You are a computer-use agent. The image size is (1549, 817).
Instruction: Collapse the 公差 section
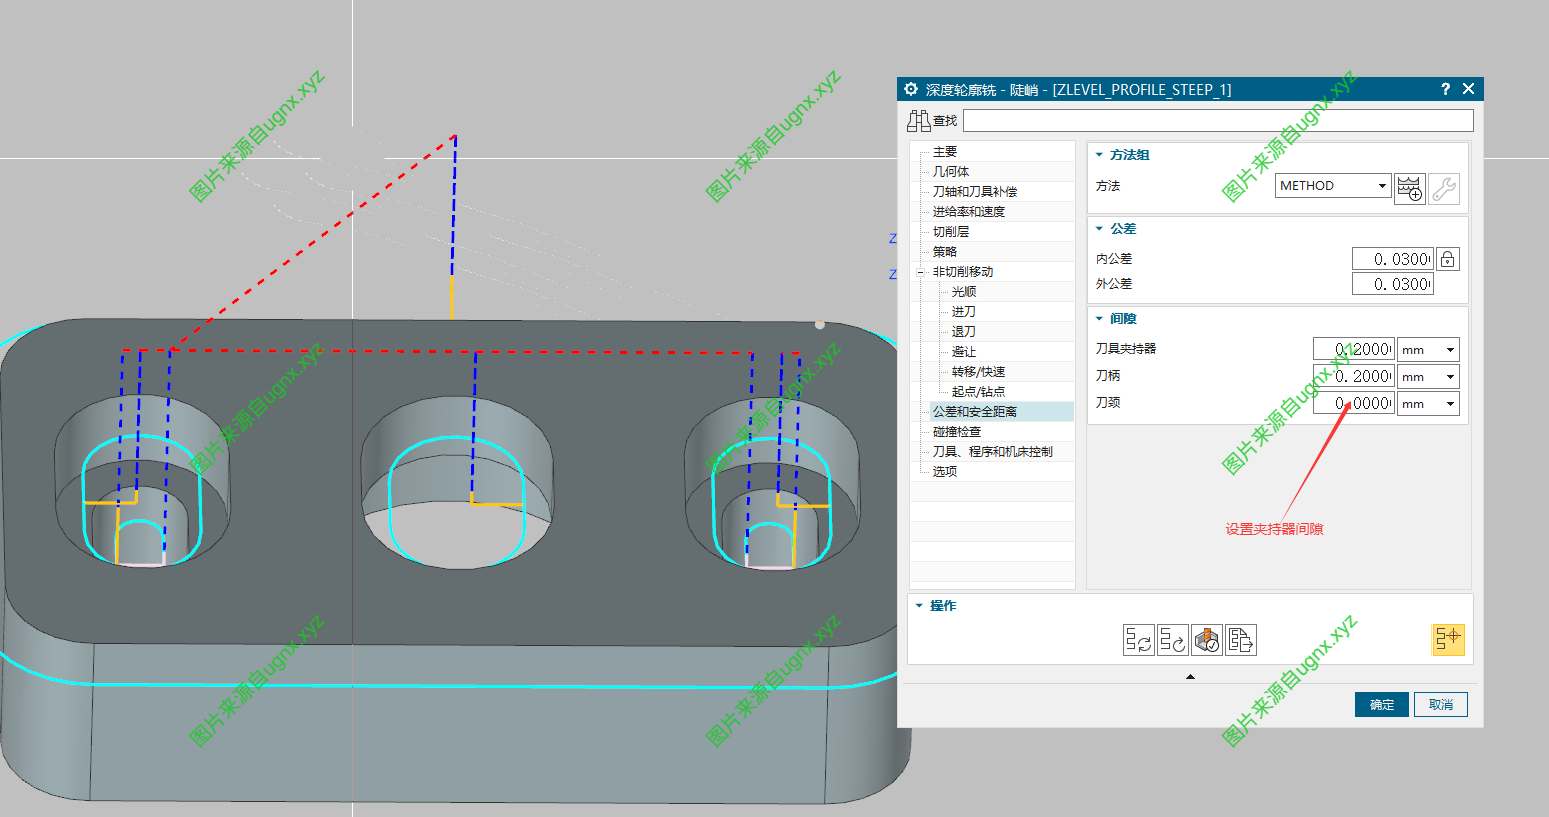click(x=1099, y=229)
